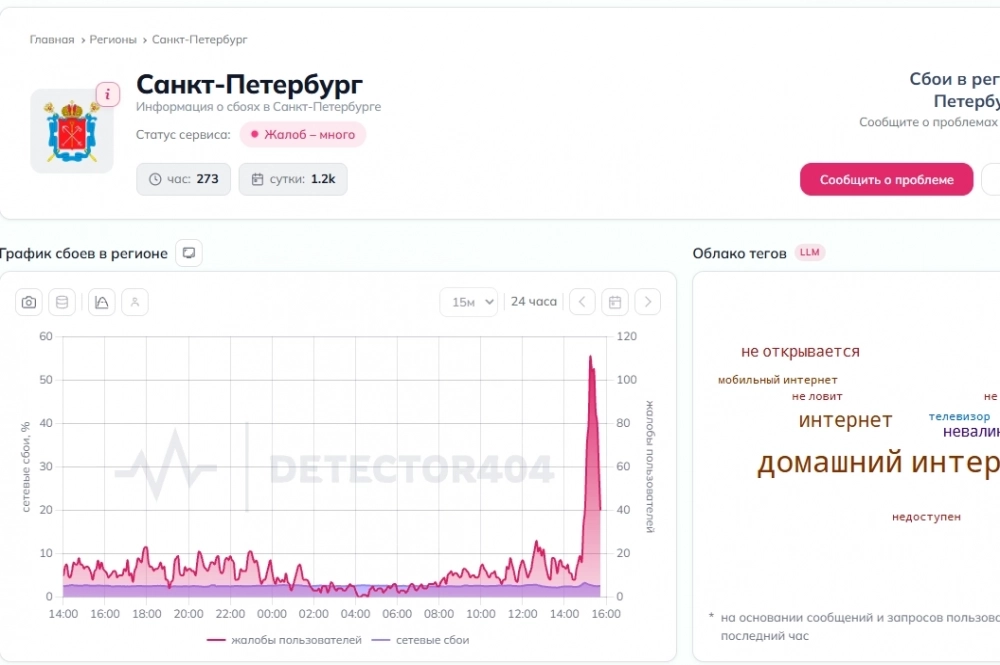Toggle the area chart icon
This screenshot has width=1000, height=665.
point(101,302)
